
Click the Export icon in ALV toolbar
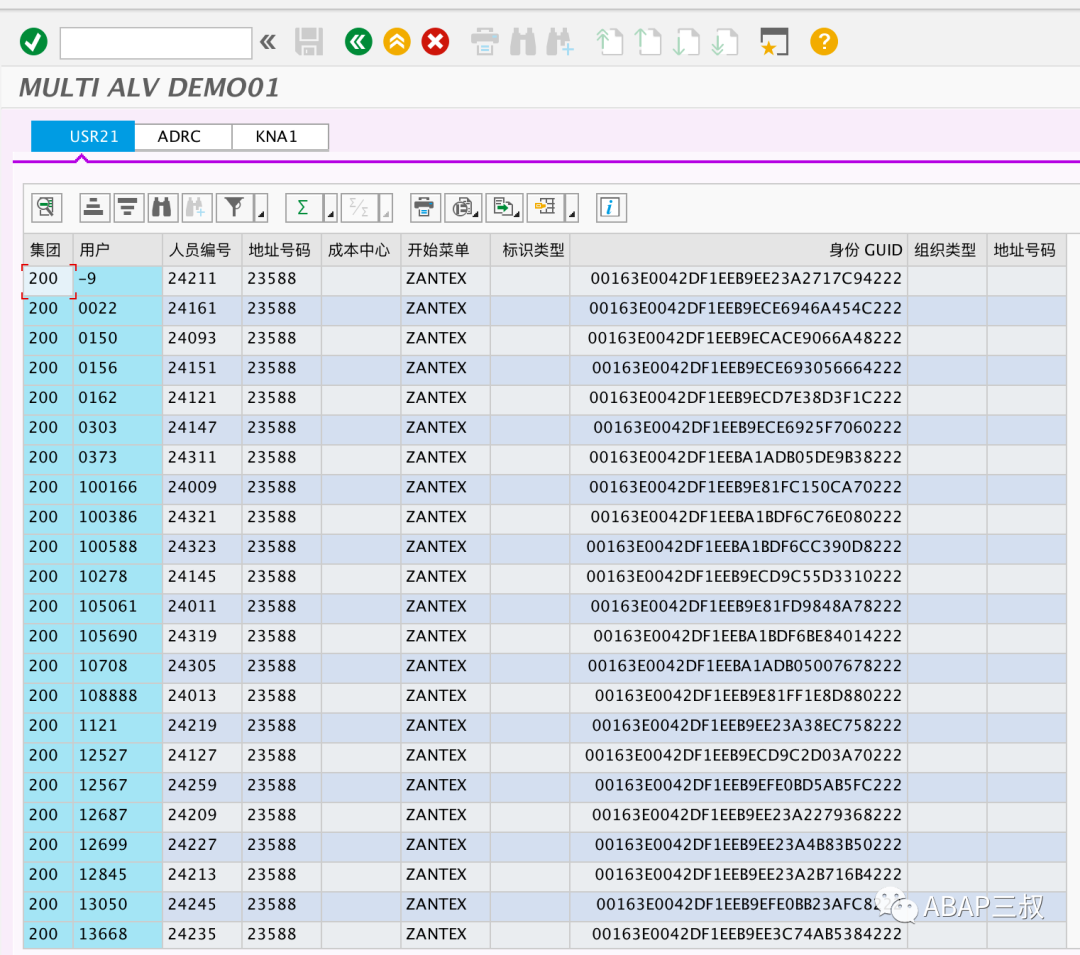[x=504, y=207]
